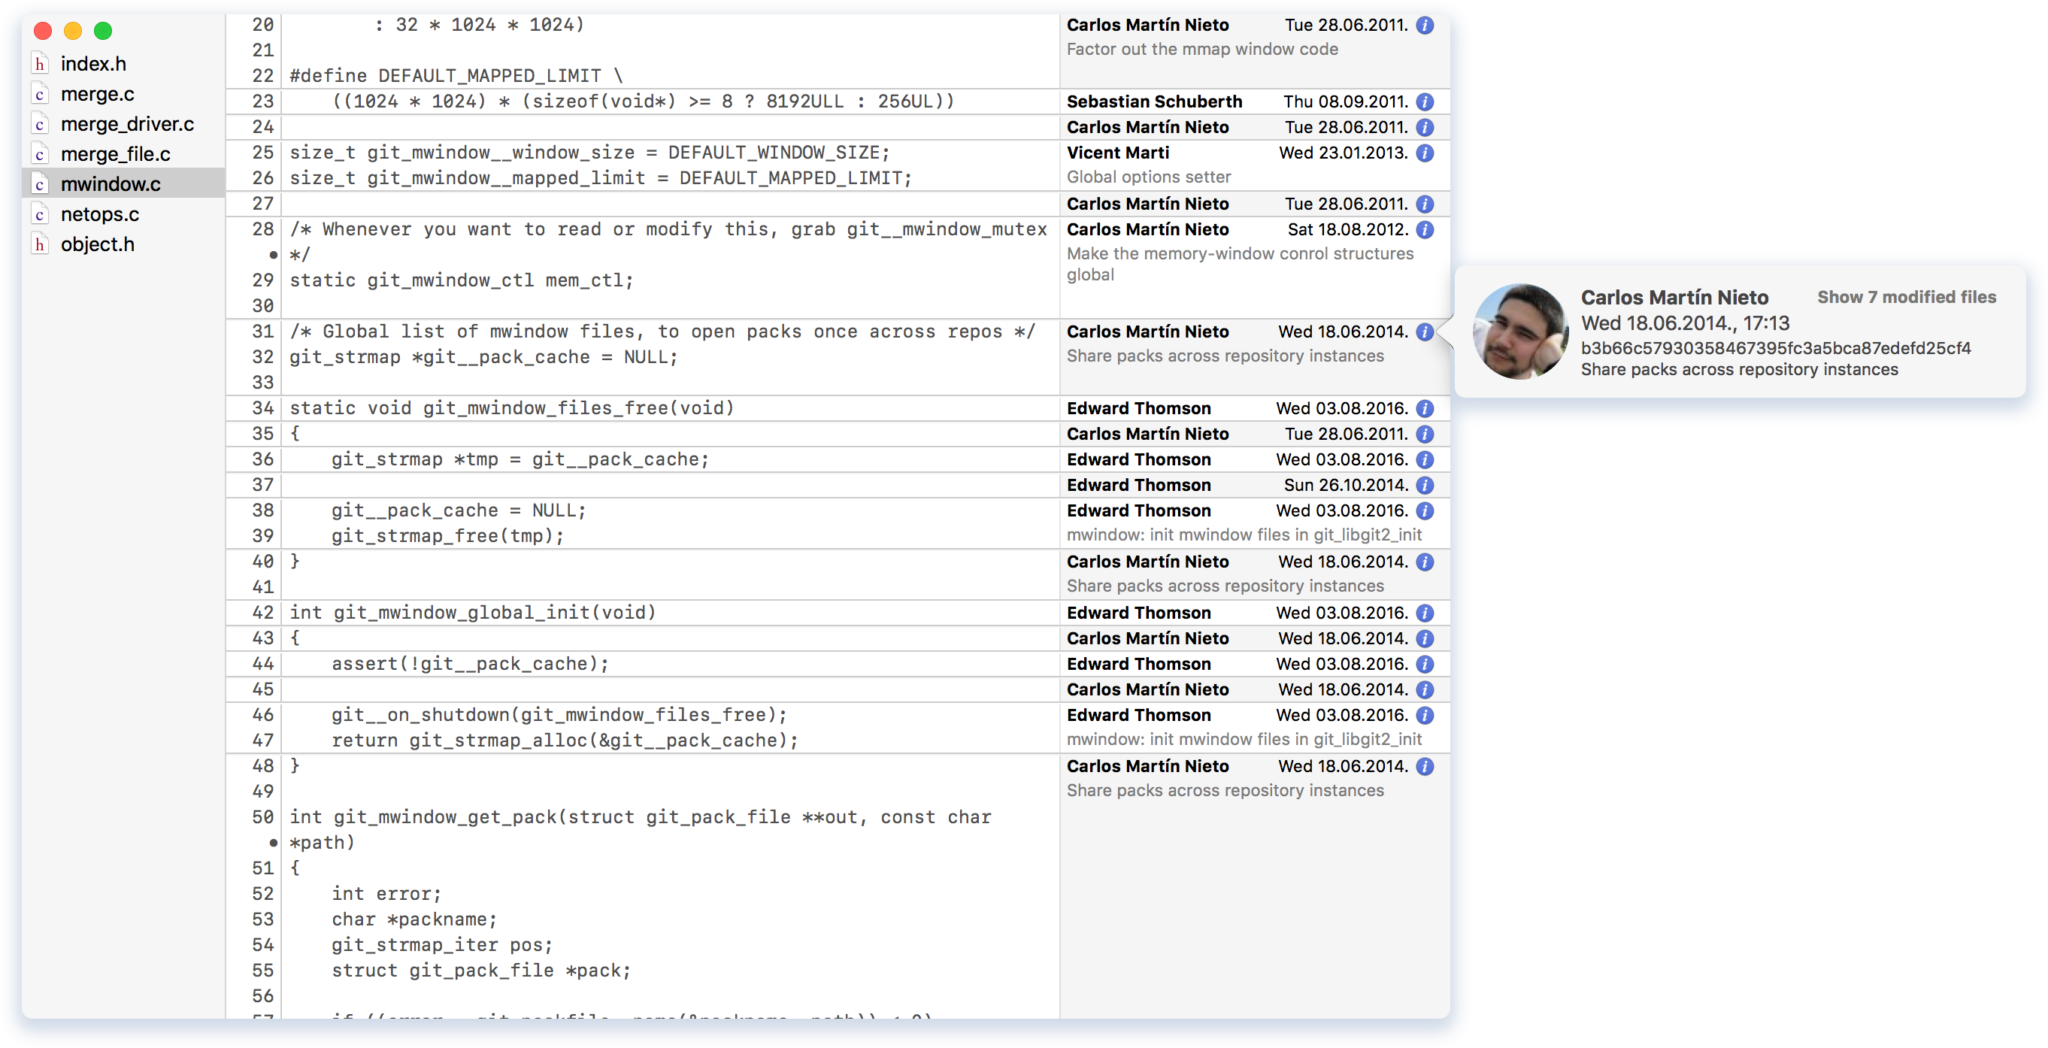Click info icon for line 48 commit
The width and height of the screenshot is (2048, 1048).
(1425, 767)
